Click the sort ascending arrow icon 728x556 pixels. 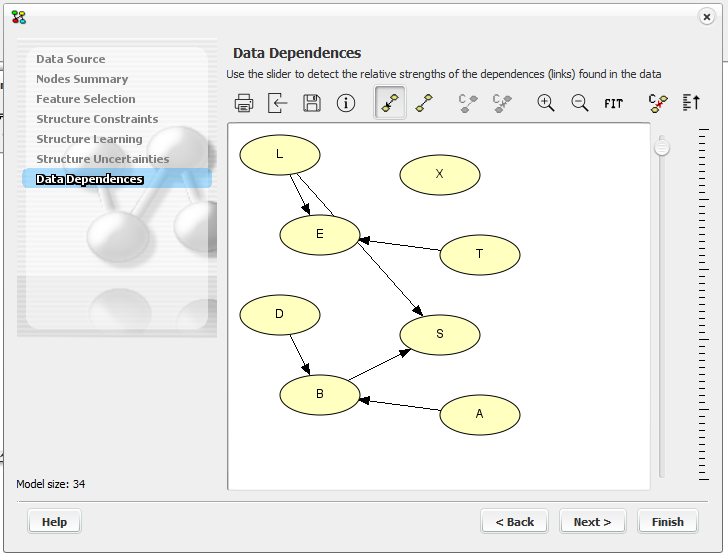pos(691,103)
